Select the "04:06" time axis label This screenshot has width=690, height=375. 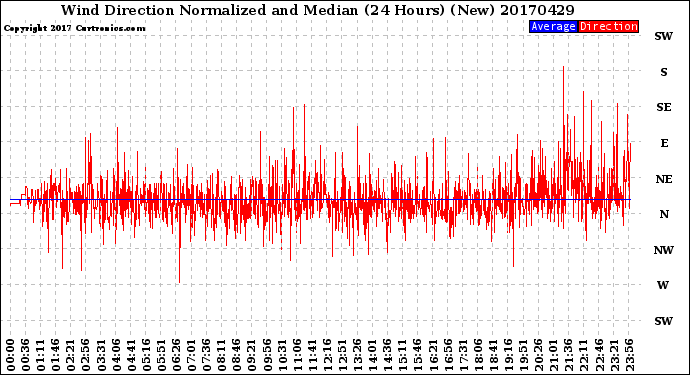[116, 355]
